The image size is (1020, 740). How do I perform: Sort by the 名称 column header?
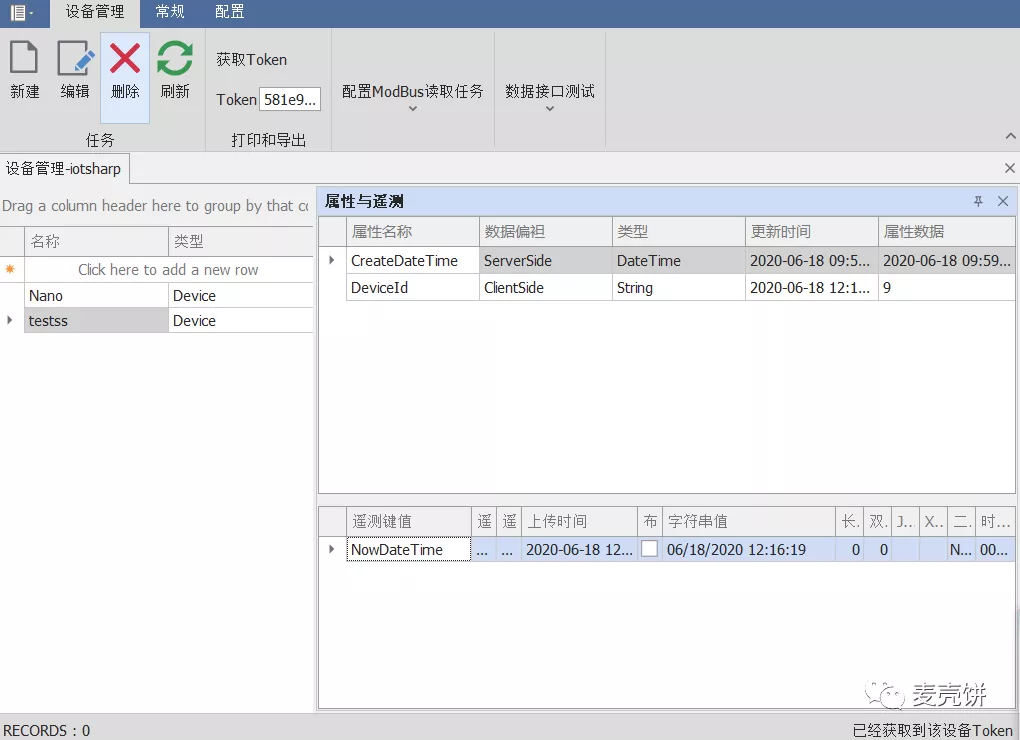click(x=96, y=241)
